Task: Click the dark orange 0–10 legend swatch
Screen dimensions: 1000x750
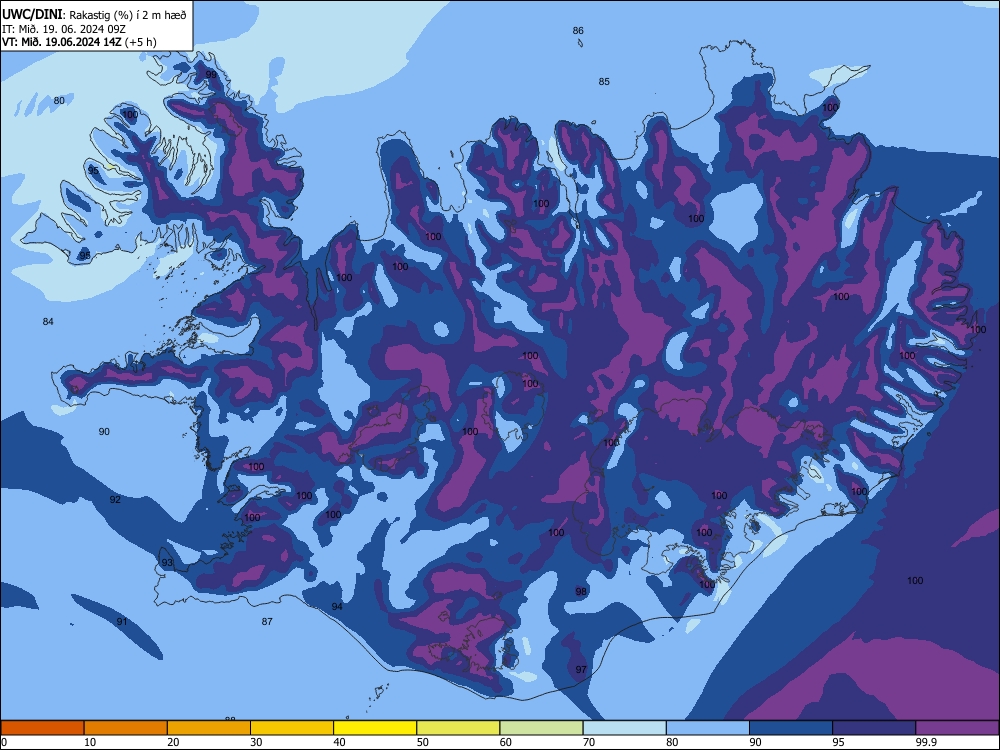Action: [x=42, y=728]
